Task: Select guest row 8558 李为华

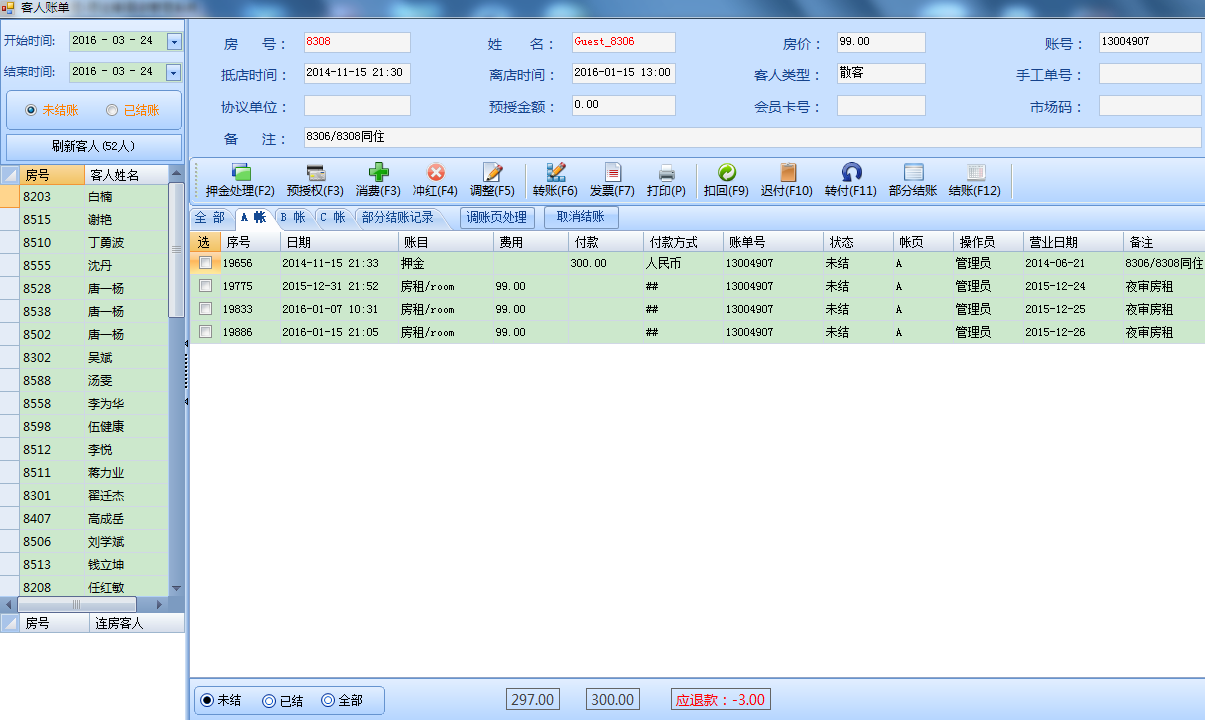Action: [x=94, y=403]
